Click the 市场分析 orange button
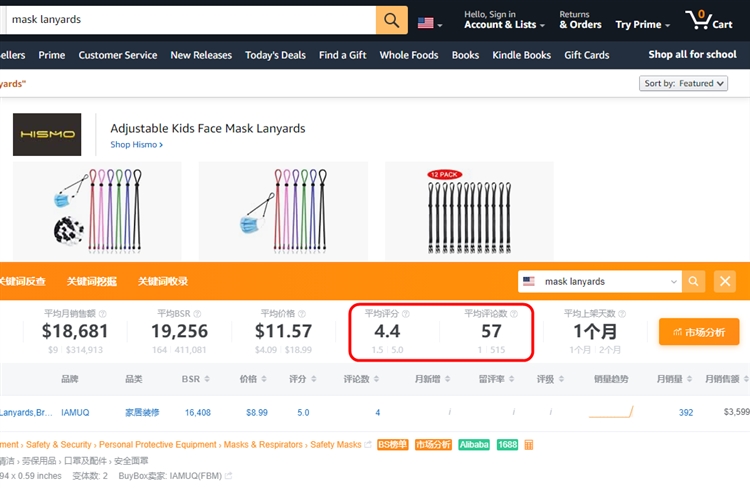The image size is (750, 488). (699, 331)
